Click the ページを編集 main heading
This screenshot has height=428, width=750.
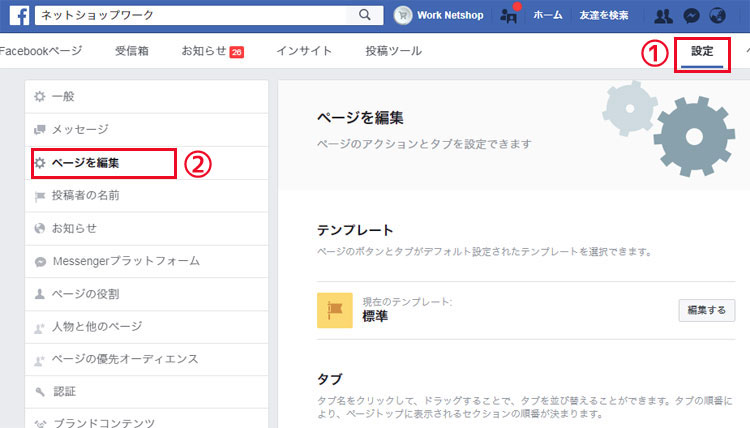[x=360, y=118]
